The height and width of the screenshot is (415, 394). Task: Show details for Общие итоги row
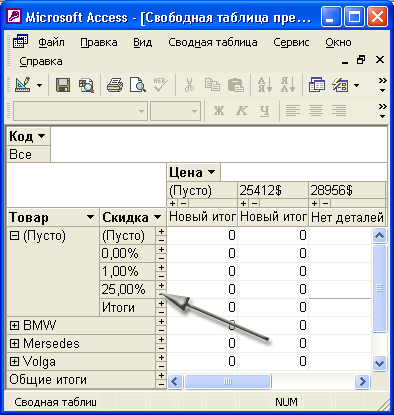(x=161, y=376)
